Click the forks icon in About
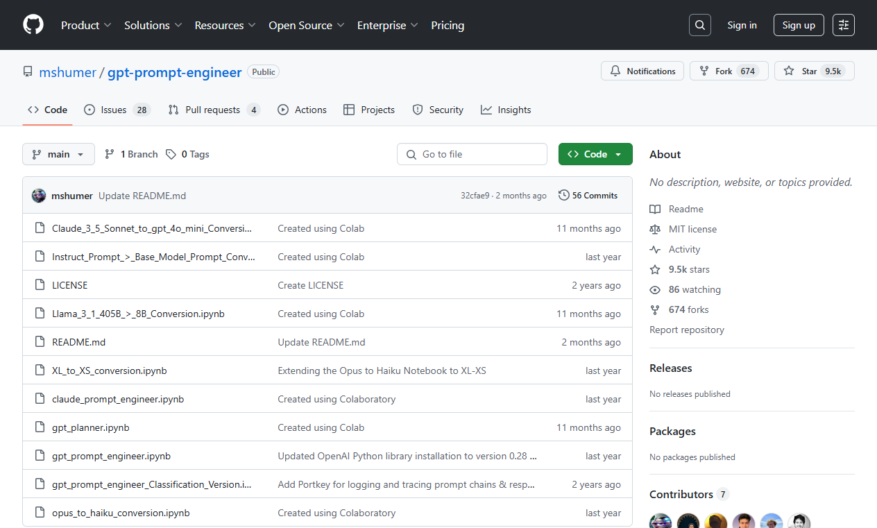 (x=655, y=309)
